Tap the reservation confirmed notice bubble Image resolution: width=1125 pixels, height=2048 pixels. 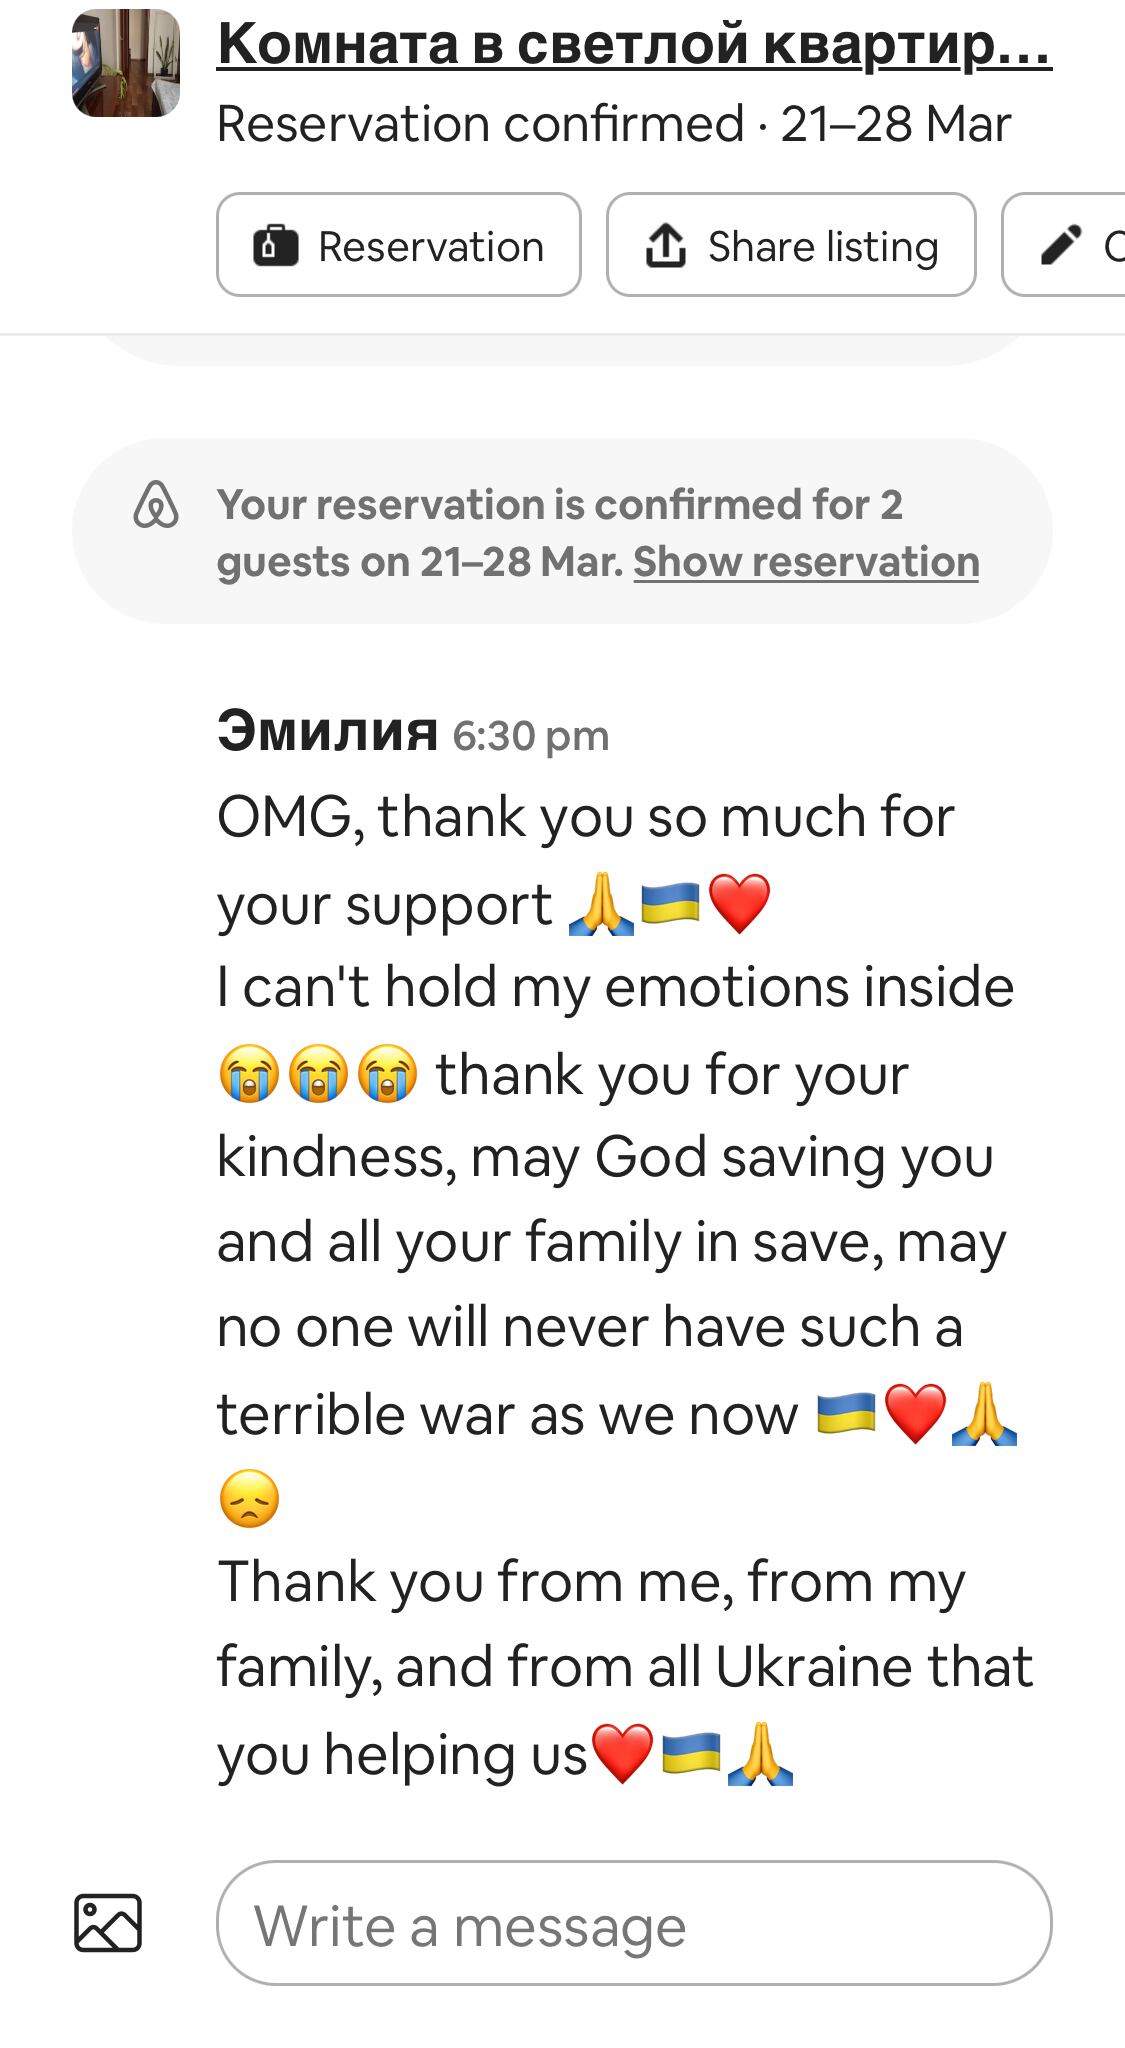(562, 532)
